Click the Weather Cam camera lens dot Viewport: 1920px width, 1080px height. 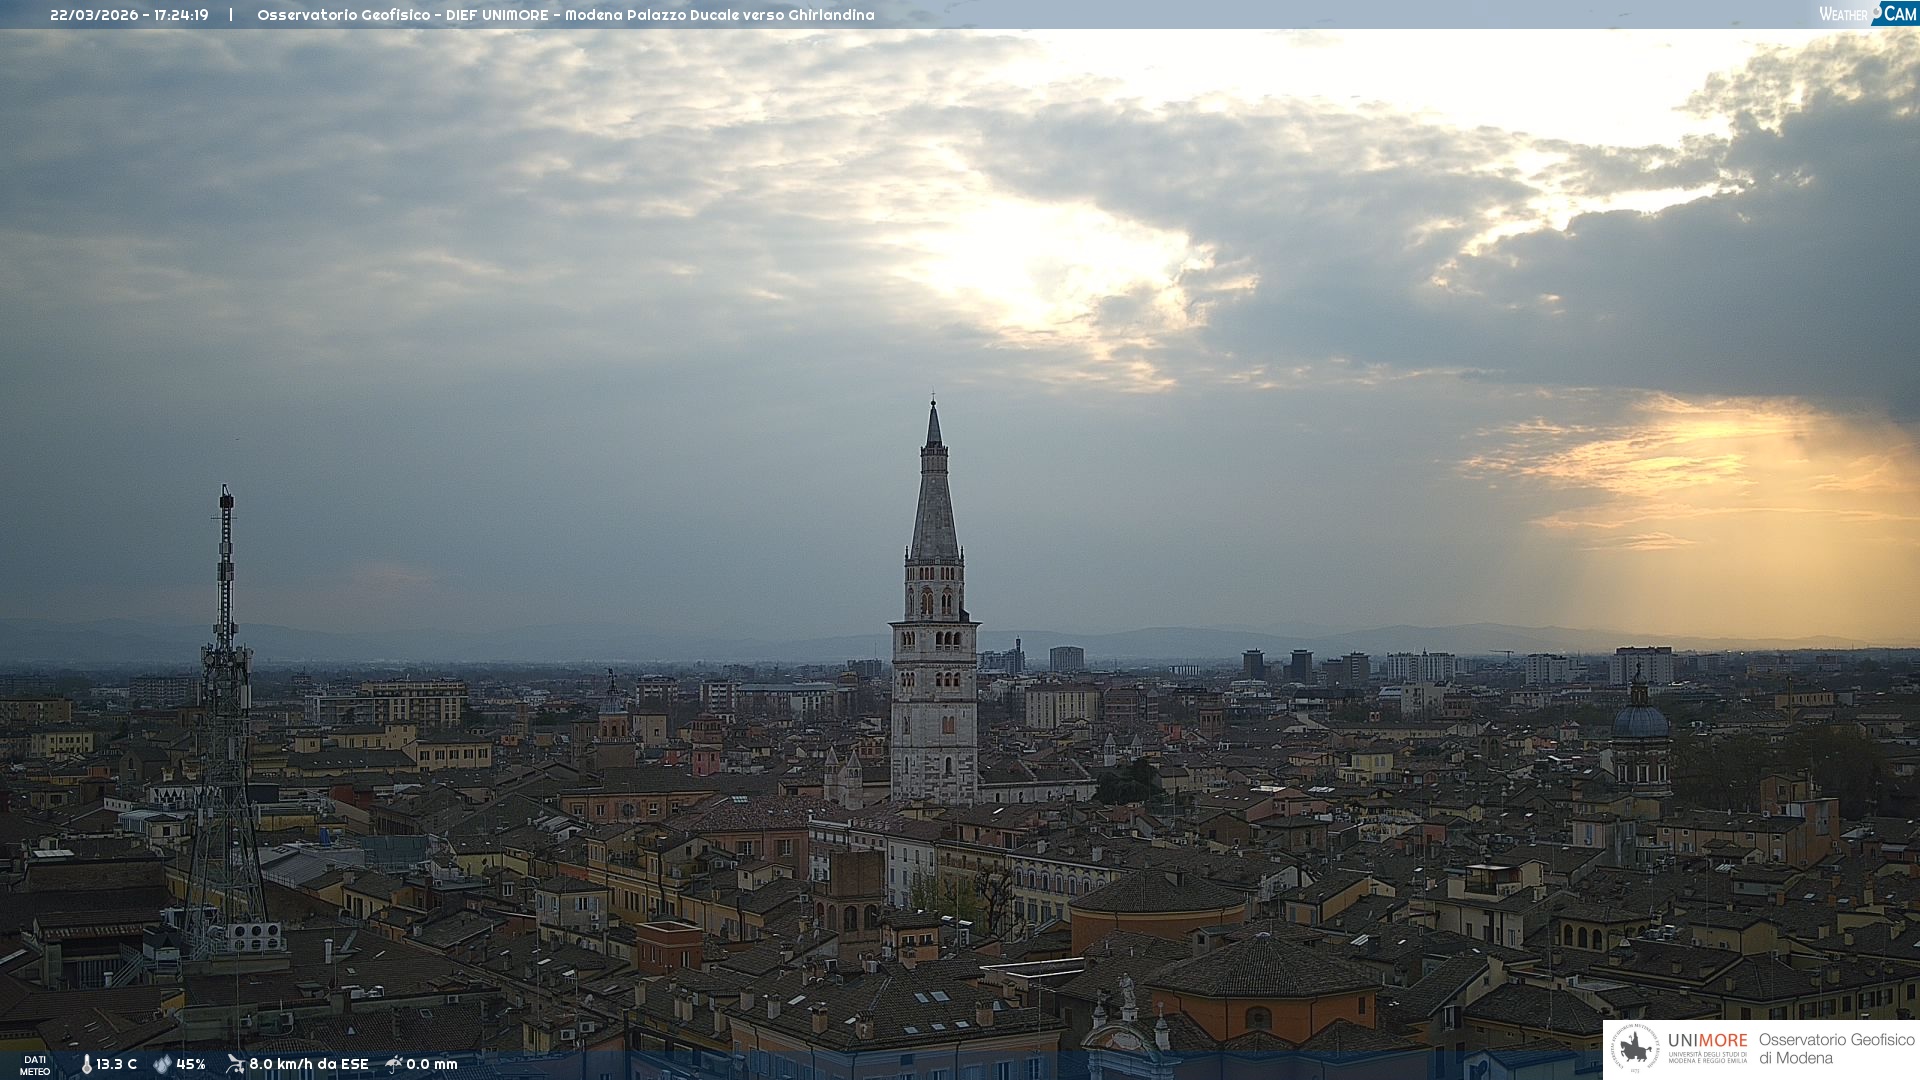[1877, 13]
